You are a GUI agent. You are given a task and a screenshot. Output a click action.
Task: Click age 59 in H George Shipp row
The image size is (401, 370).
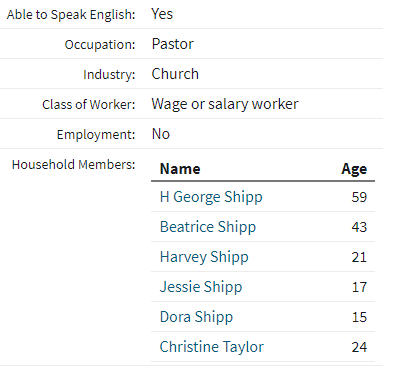359,197
